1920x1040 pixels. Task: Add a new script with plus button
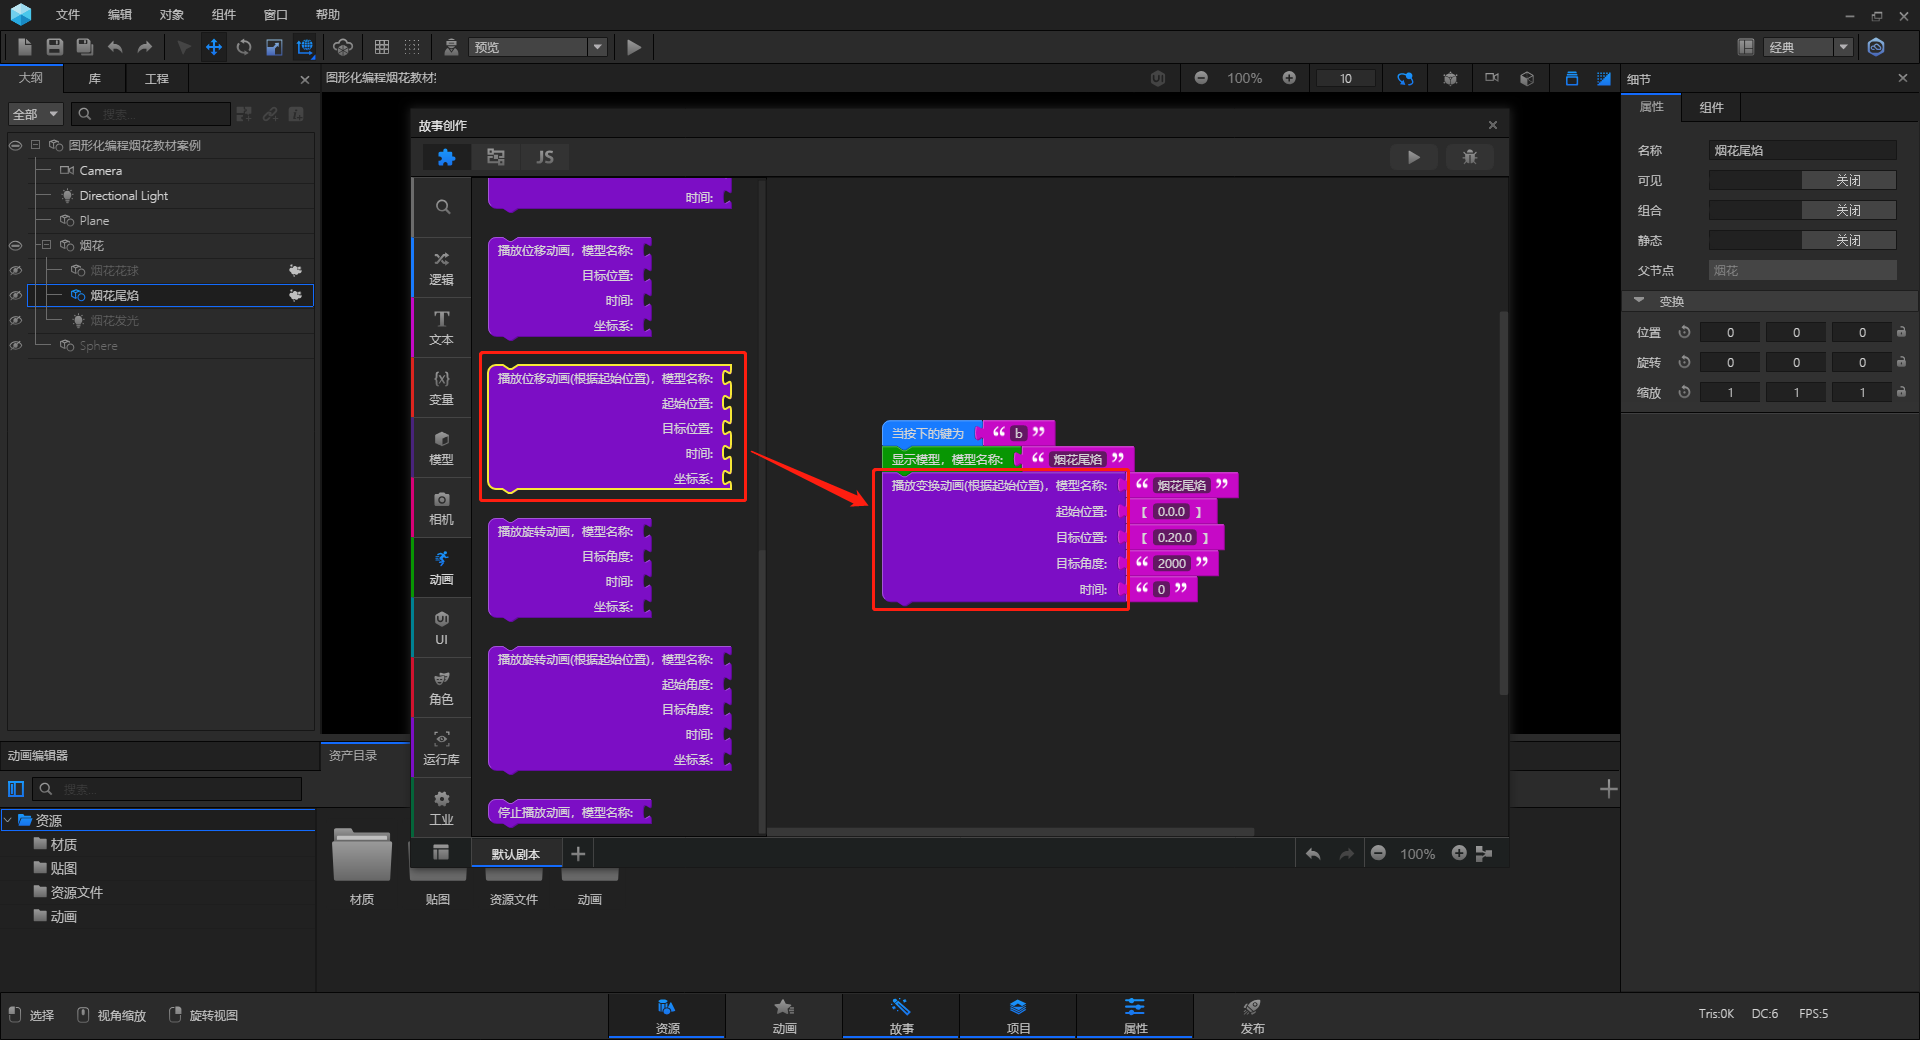point(578,854)
